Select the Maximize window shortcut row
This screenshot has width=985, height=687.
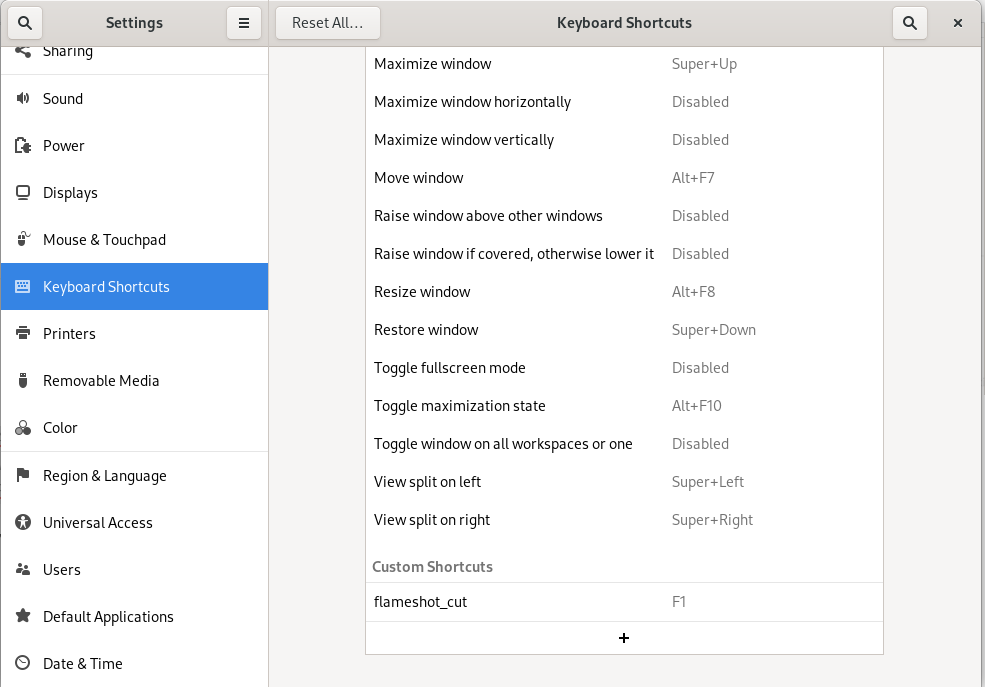coord(624,64)
